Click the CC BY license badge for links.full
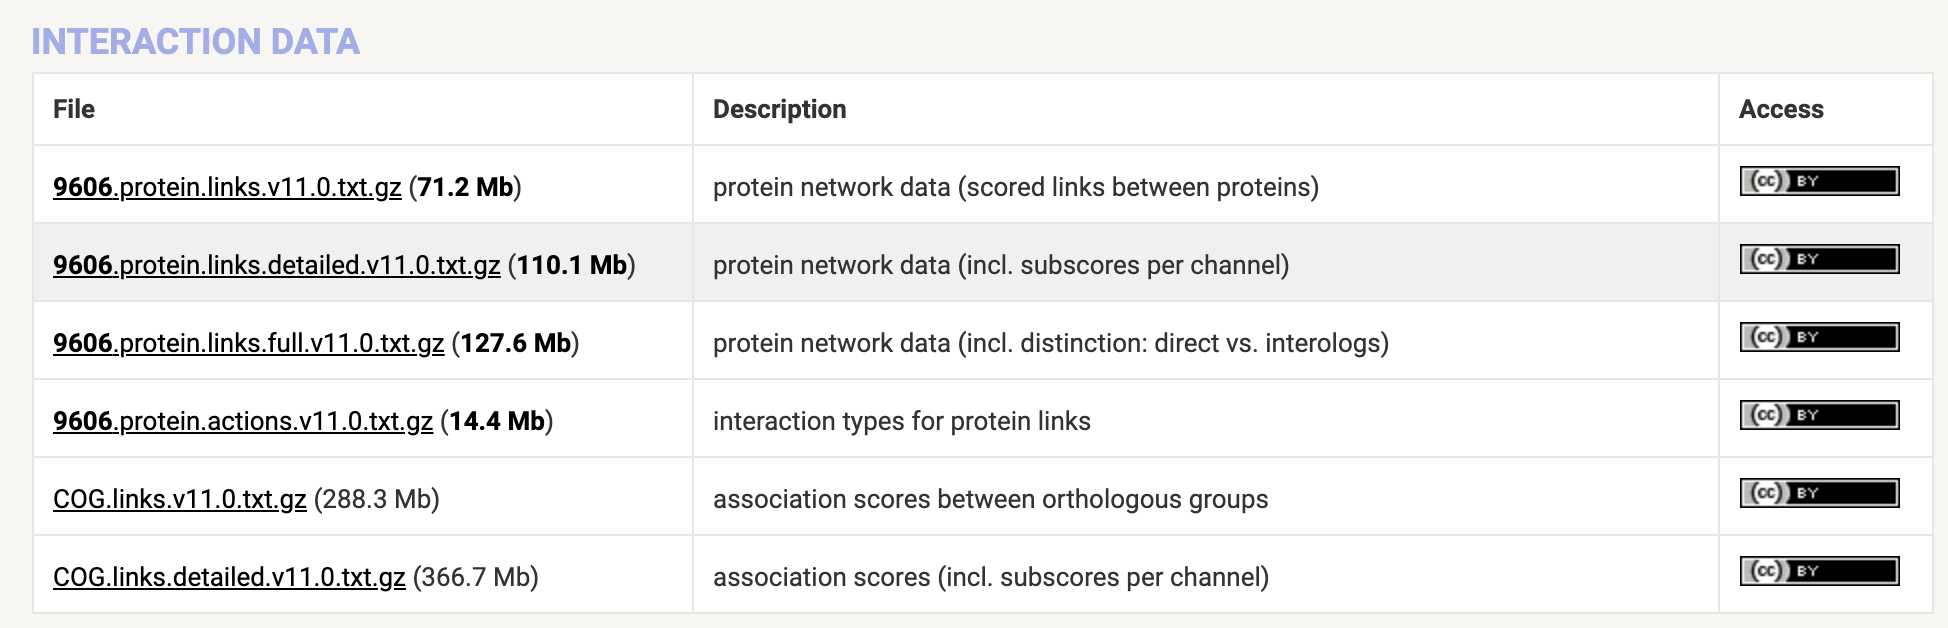Viewport: 1948px width, 628px height. tap(1819, 337)
